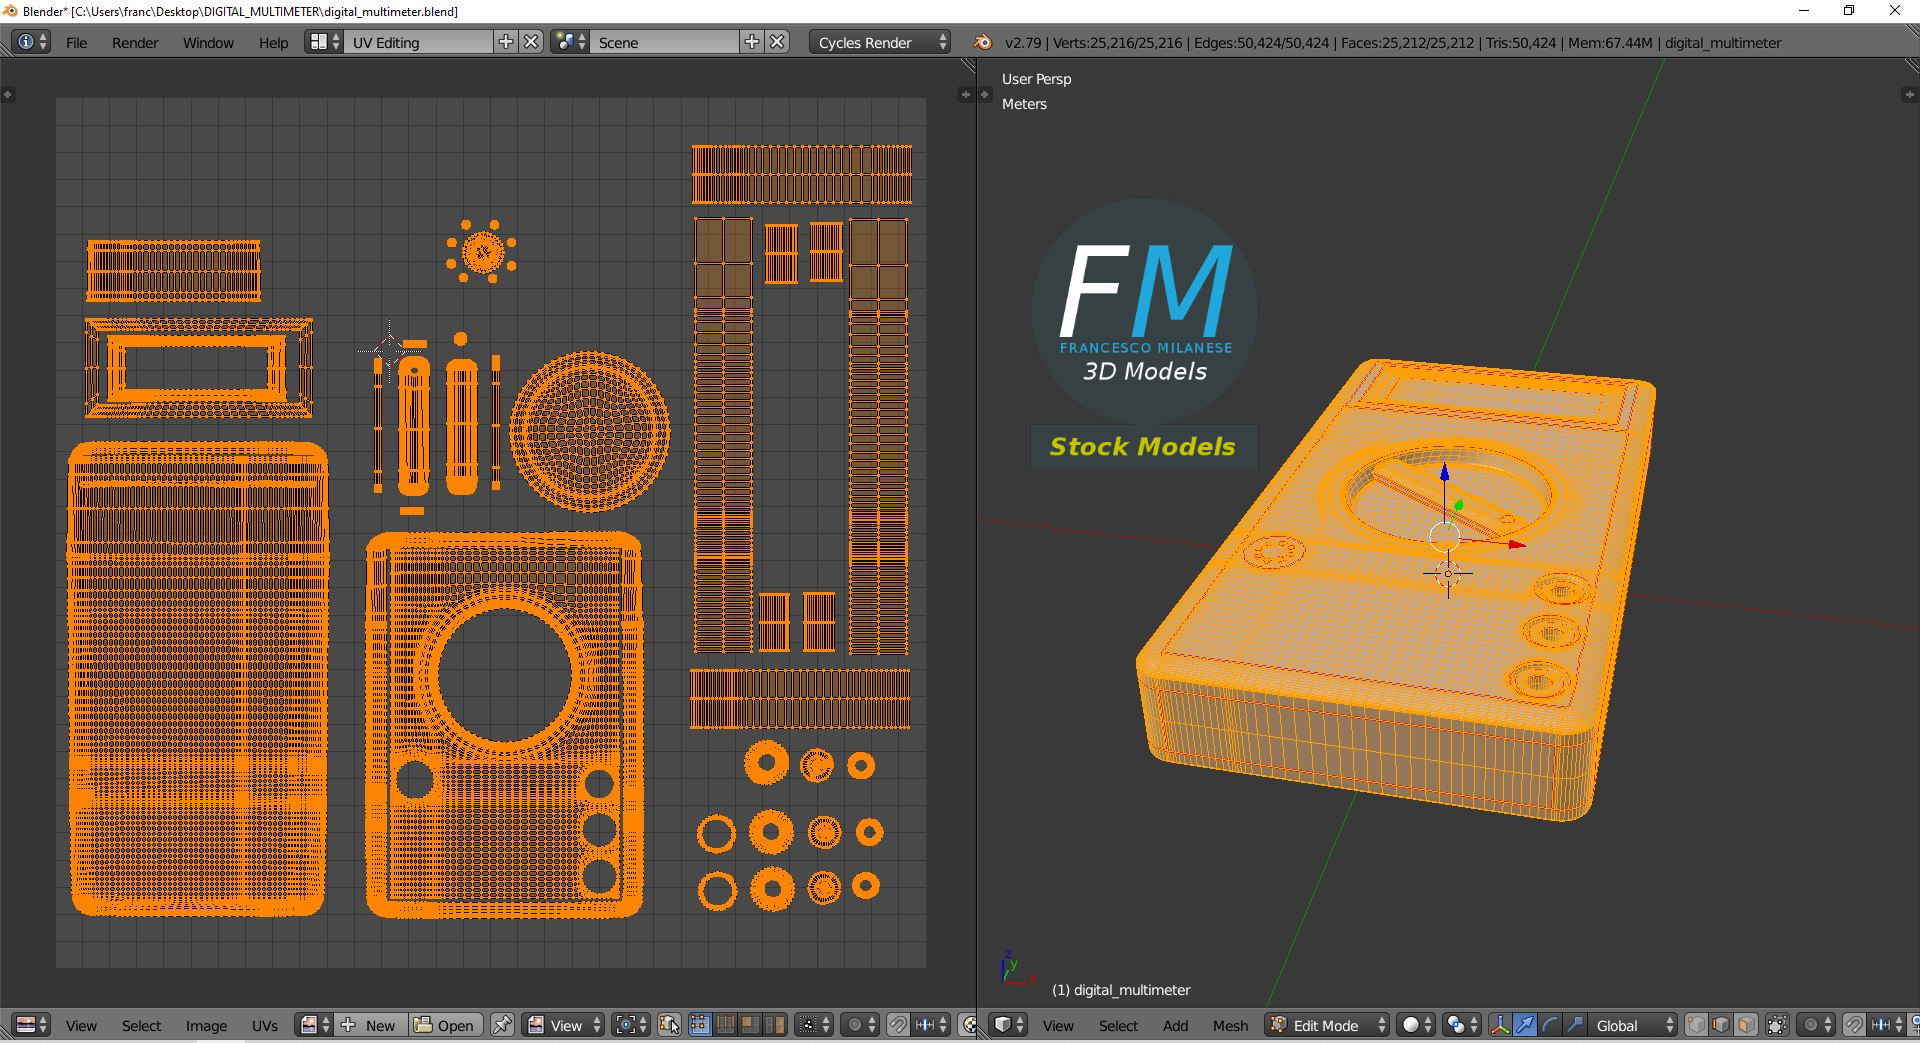This screenshot has height=1043, width=1920.
Task: Click the translate manipulator arrow icon
Action: [1524, 1025]
